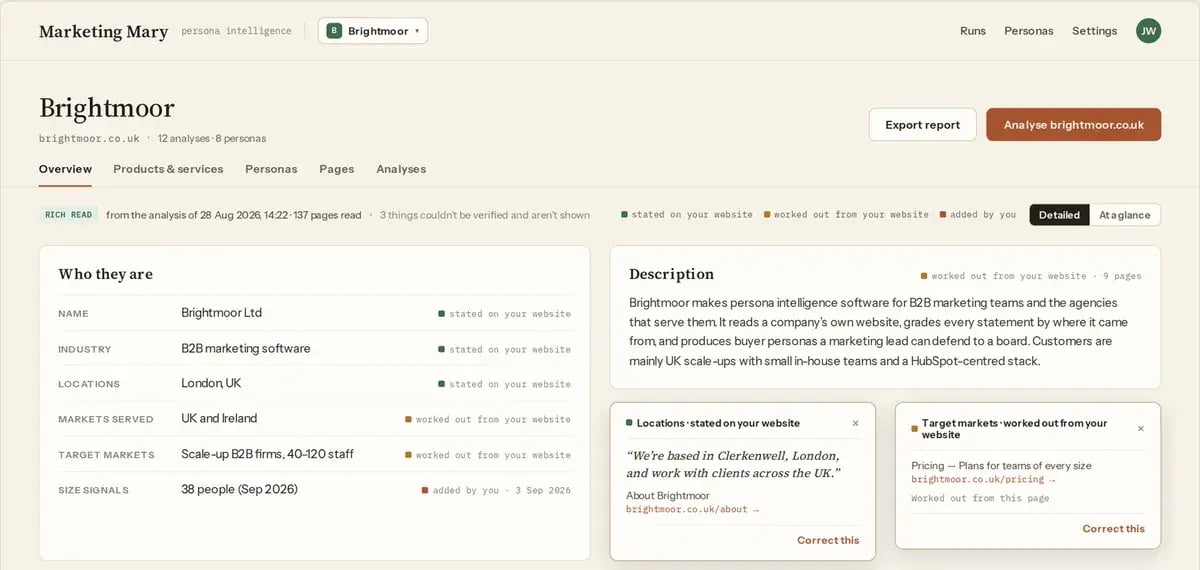
Task: Click the Clerkenwell quote text
Action: click(733, 464)
